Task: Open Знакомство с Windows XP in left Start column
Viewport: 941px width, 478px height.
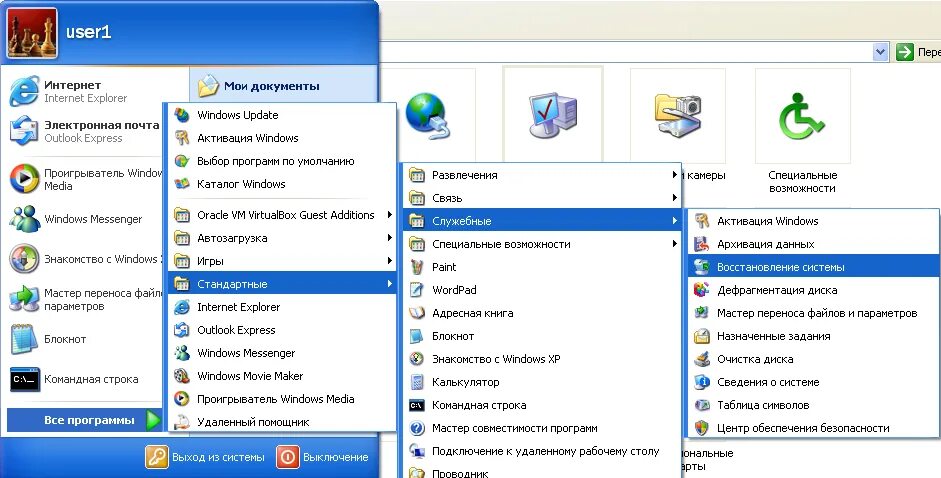Action: [87, 259]
